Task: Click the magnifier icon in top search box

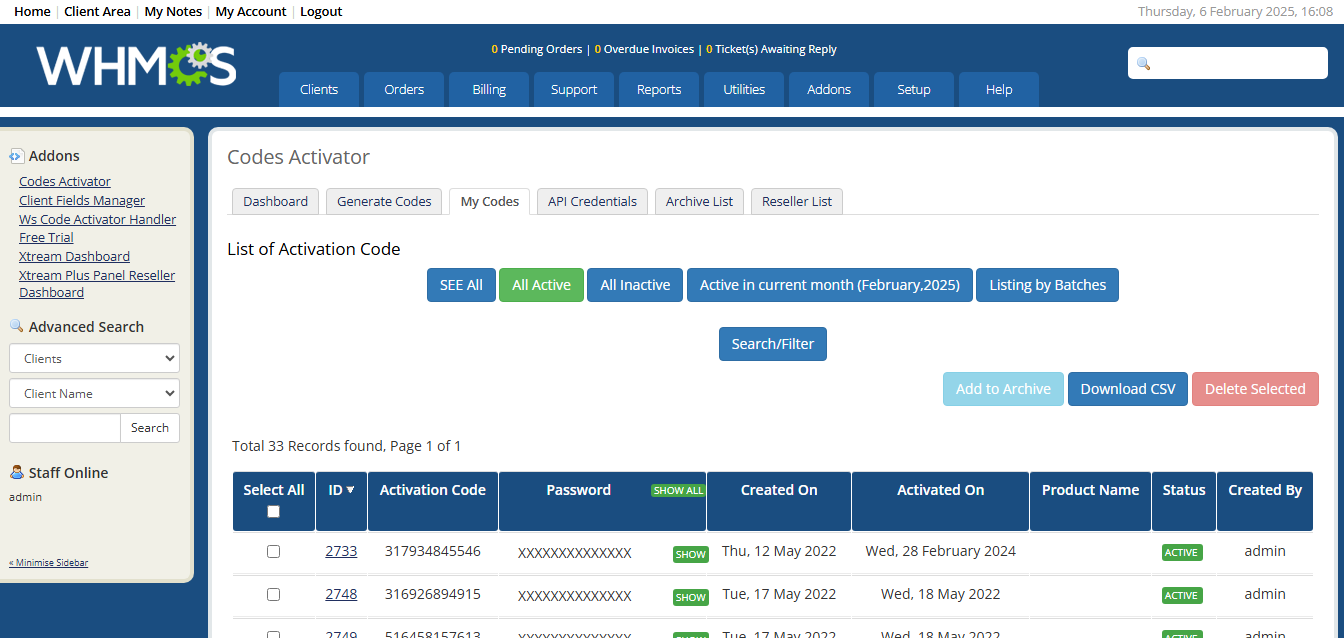Action: pyautogui.click(x=1144, y=64)
